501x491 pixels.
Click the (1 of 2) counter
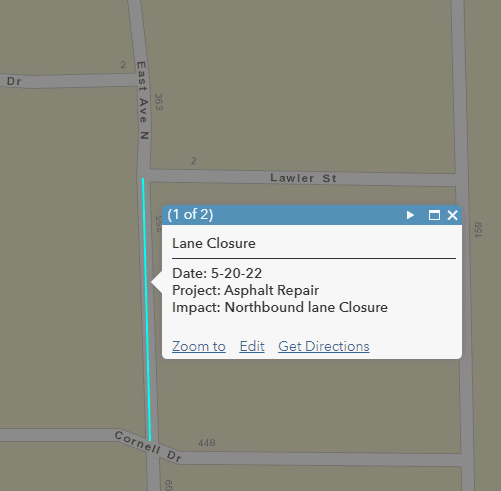pos(190,215)
